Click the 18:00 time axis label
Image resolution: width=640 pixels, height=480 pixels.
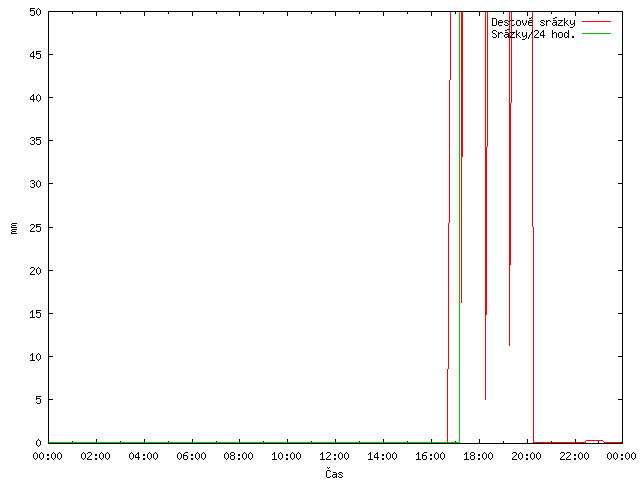tap(478, 456)
